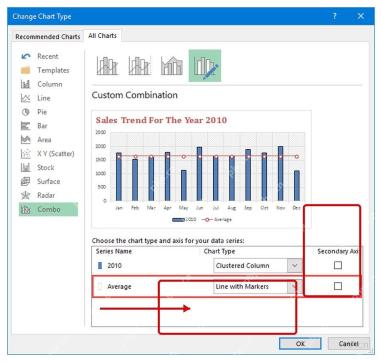Choose the Column chart icon in sidebar
The width and height of the screenshot is (382, 362).
[x=26, y=84]
